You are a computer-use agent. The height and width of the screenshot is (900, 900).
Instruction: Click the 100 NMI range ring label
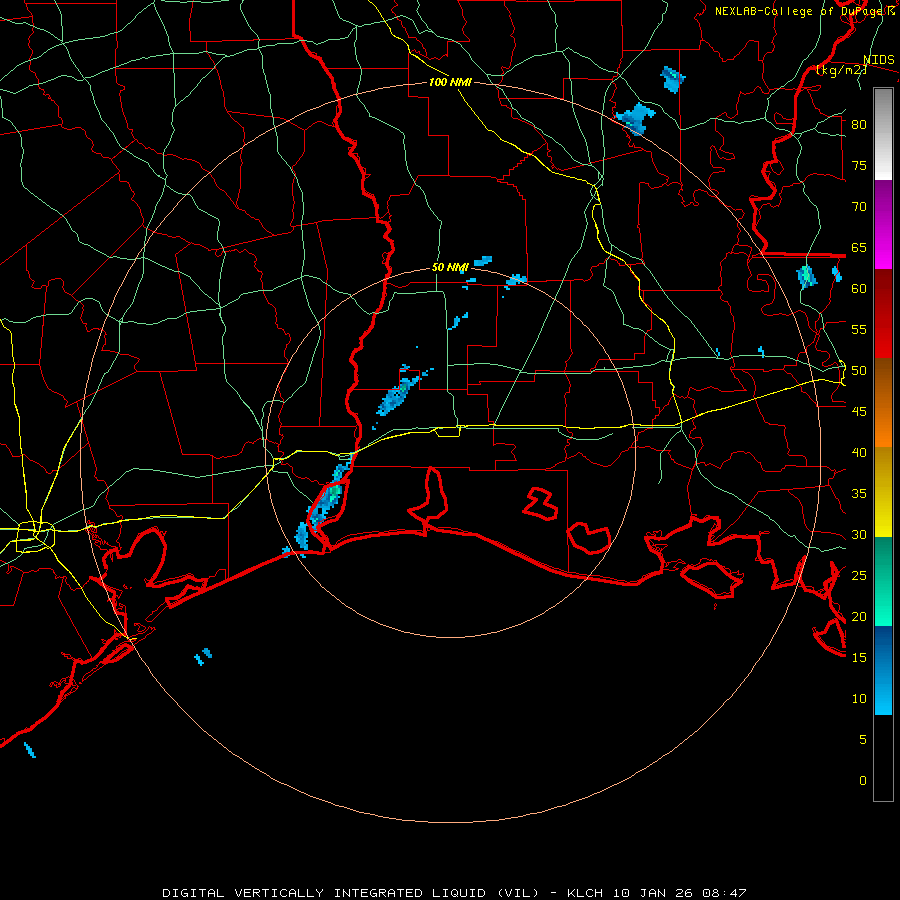tap(450, 82)
